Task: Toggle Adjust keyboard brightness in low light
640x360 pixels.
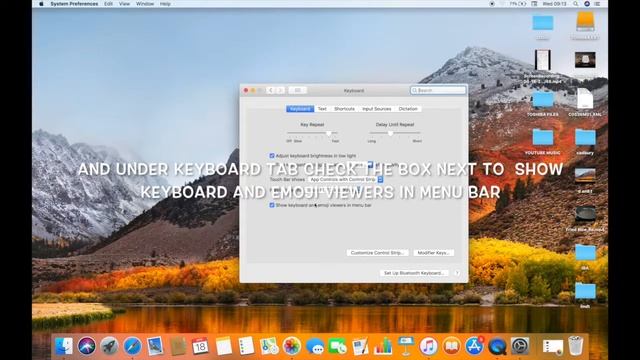Action: click(272, 156)
